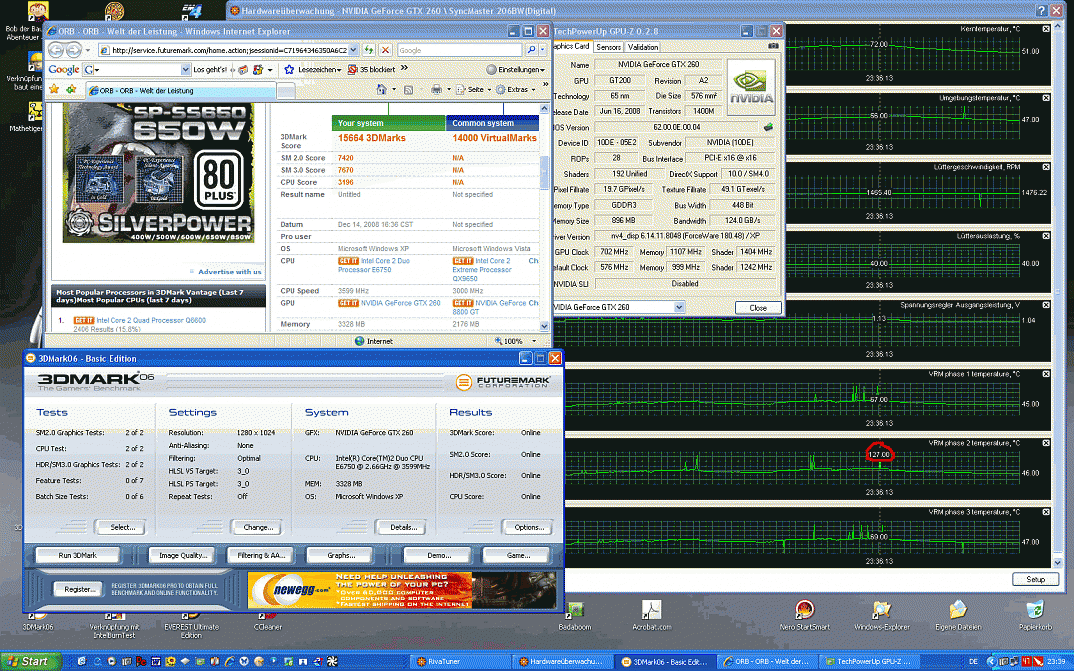Viewport: 1074px width, 671px height.
Task: Close the VRM phase 2 temperature graph
Action: coord(1046,443)
